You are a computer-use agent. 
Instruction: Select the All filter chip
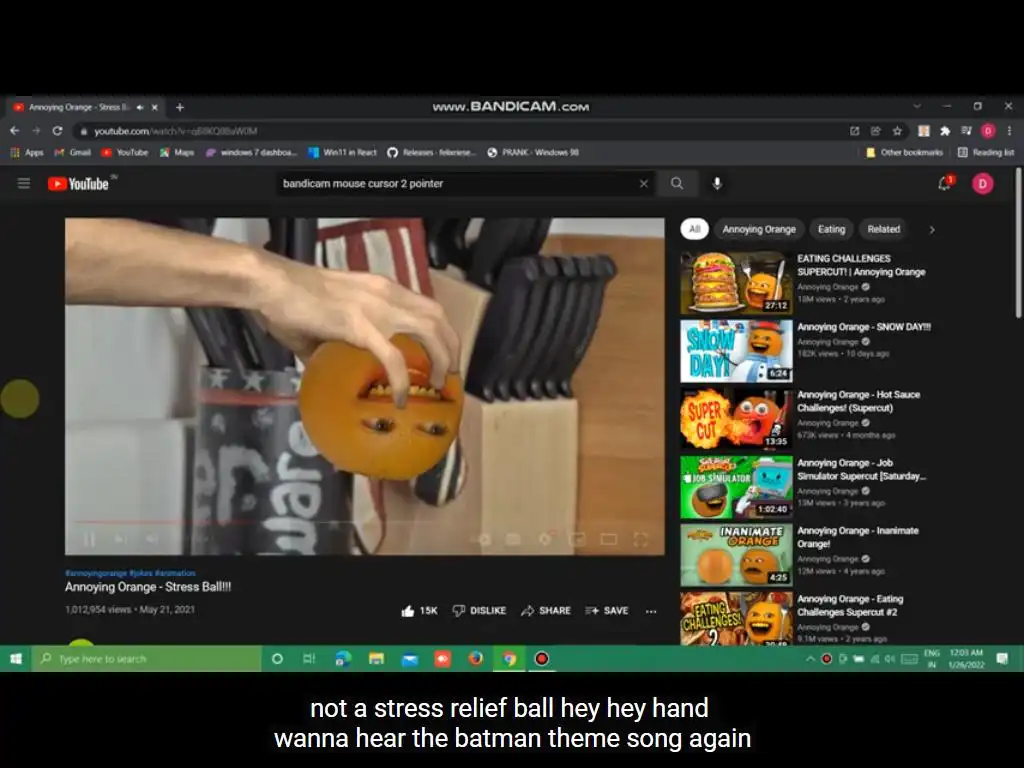(694, 229)
